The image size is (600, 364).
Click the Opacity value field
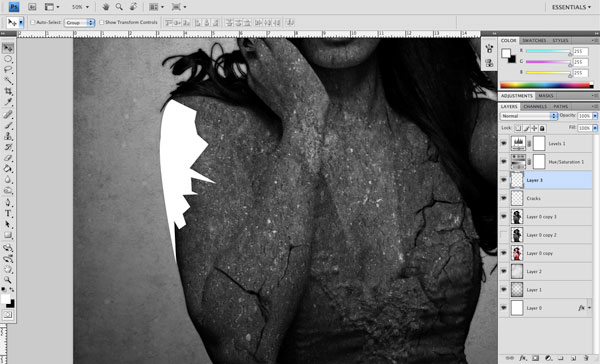click(584, 116)
